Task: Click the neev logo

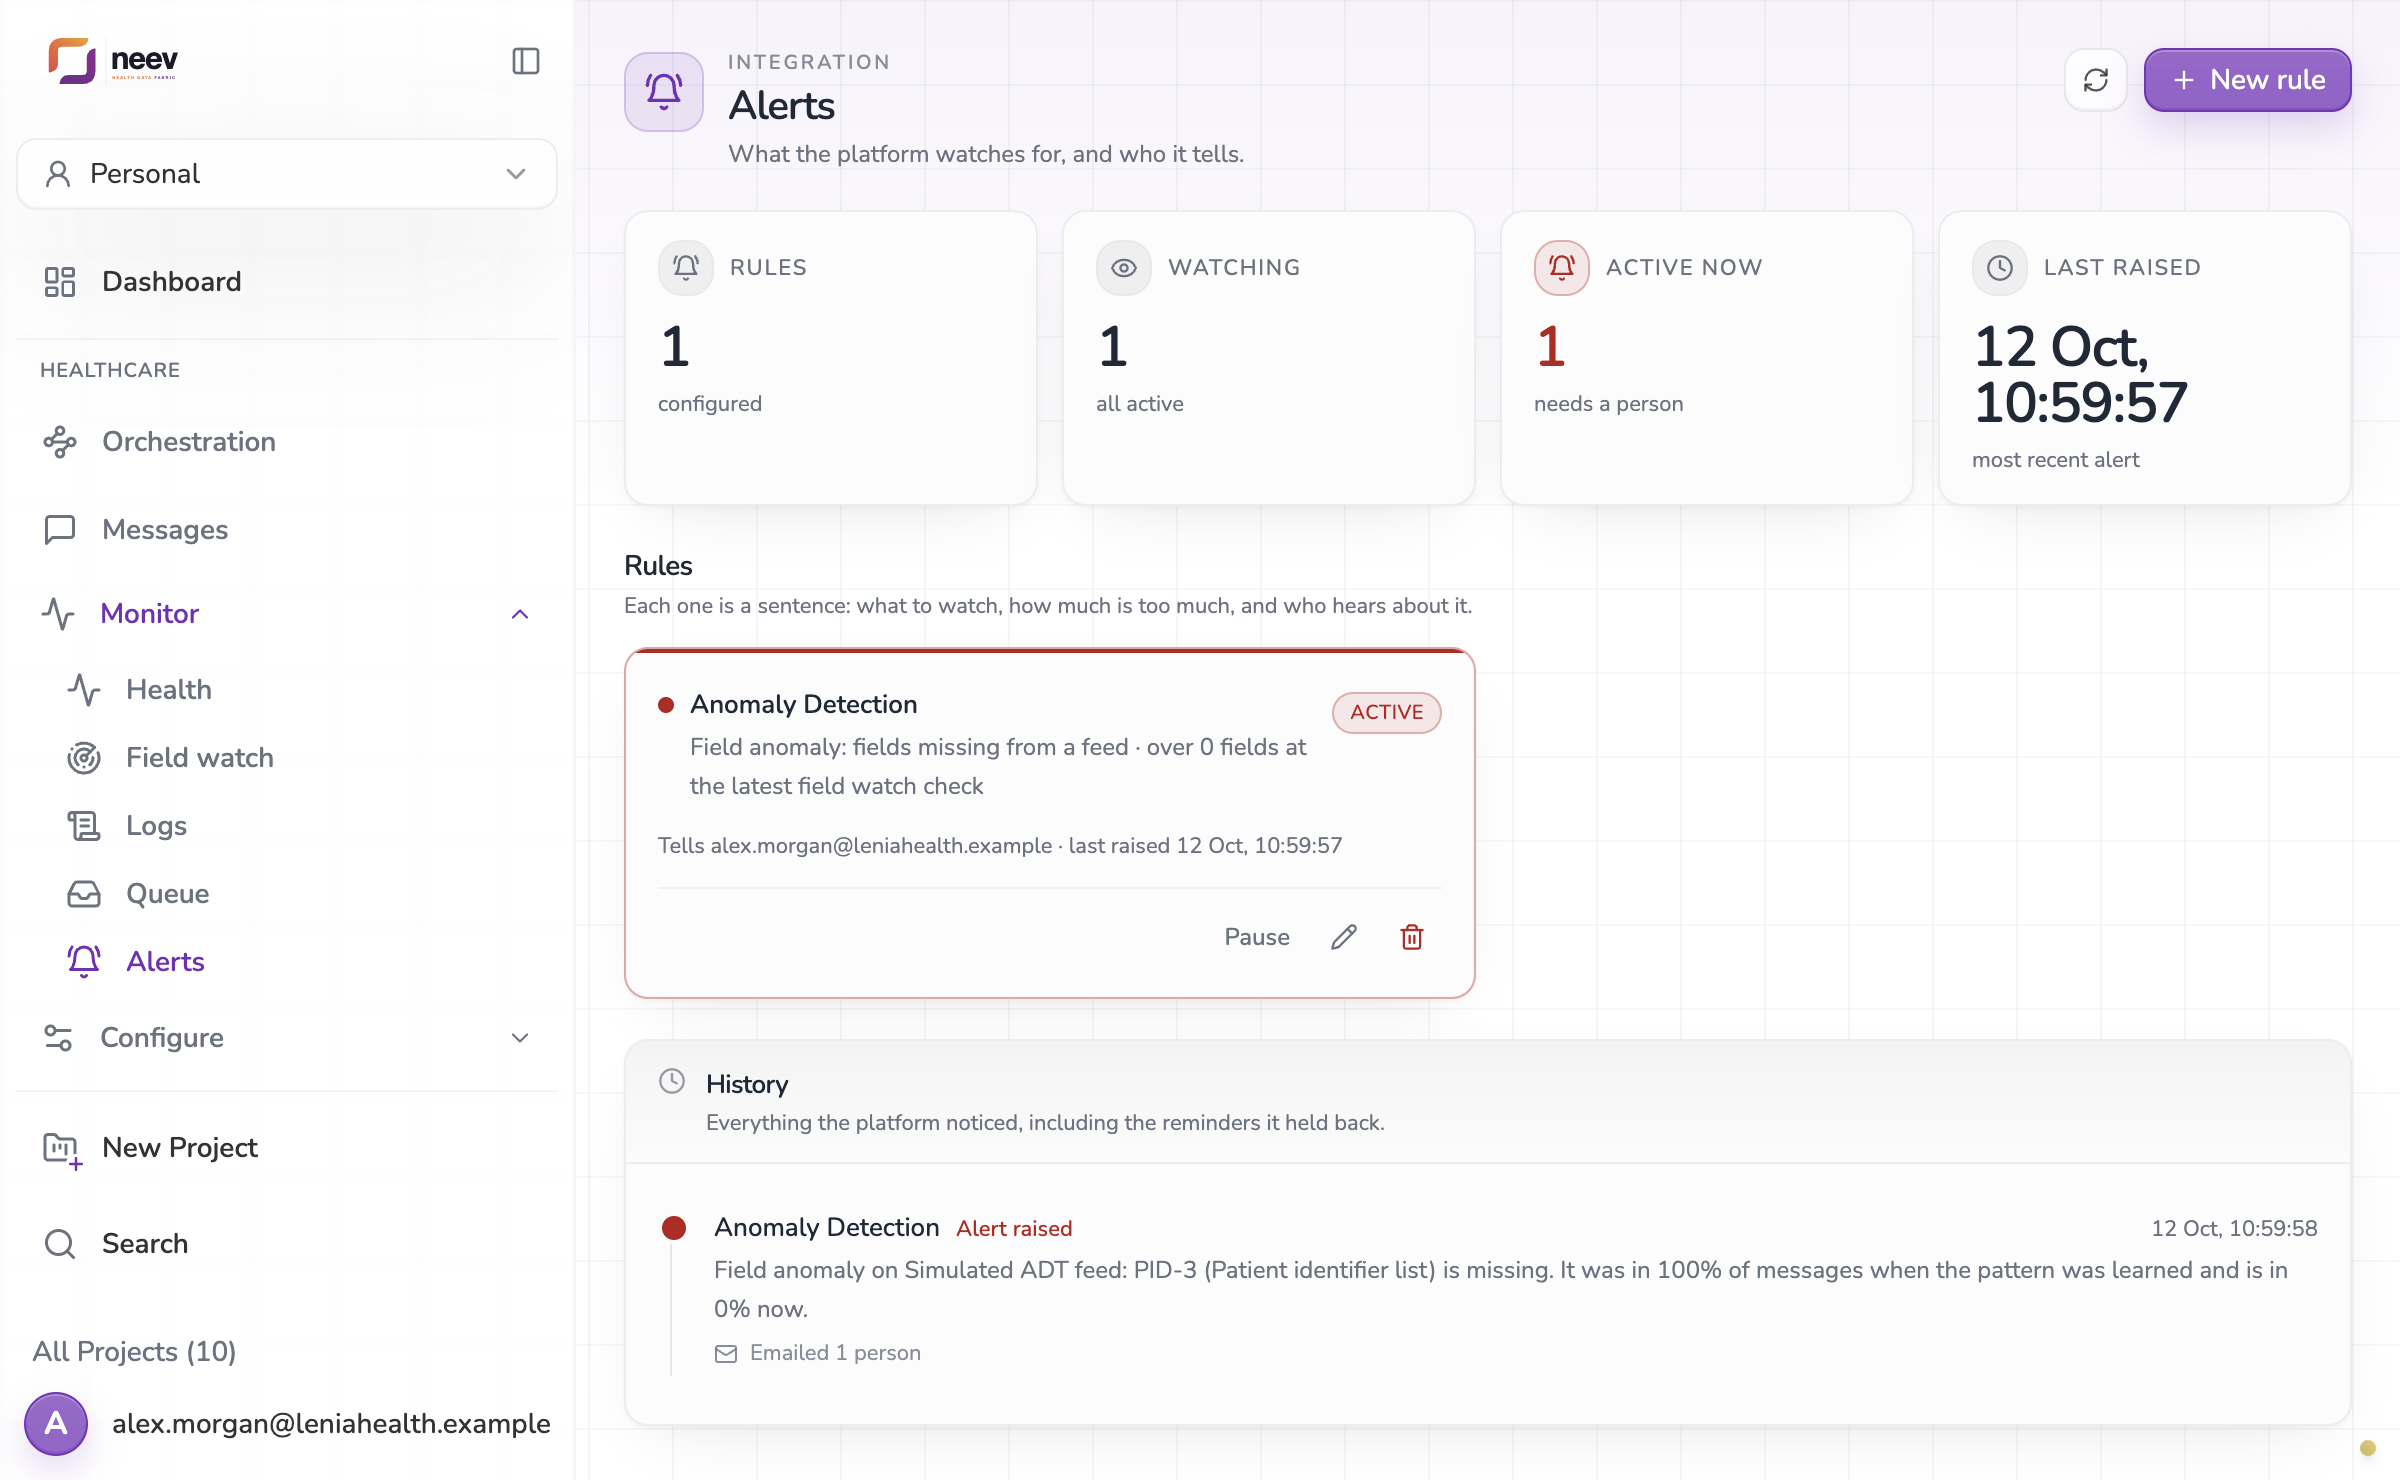Action: [113, 61]
